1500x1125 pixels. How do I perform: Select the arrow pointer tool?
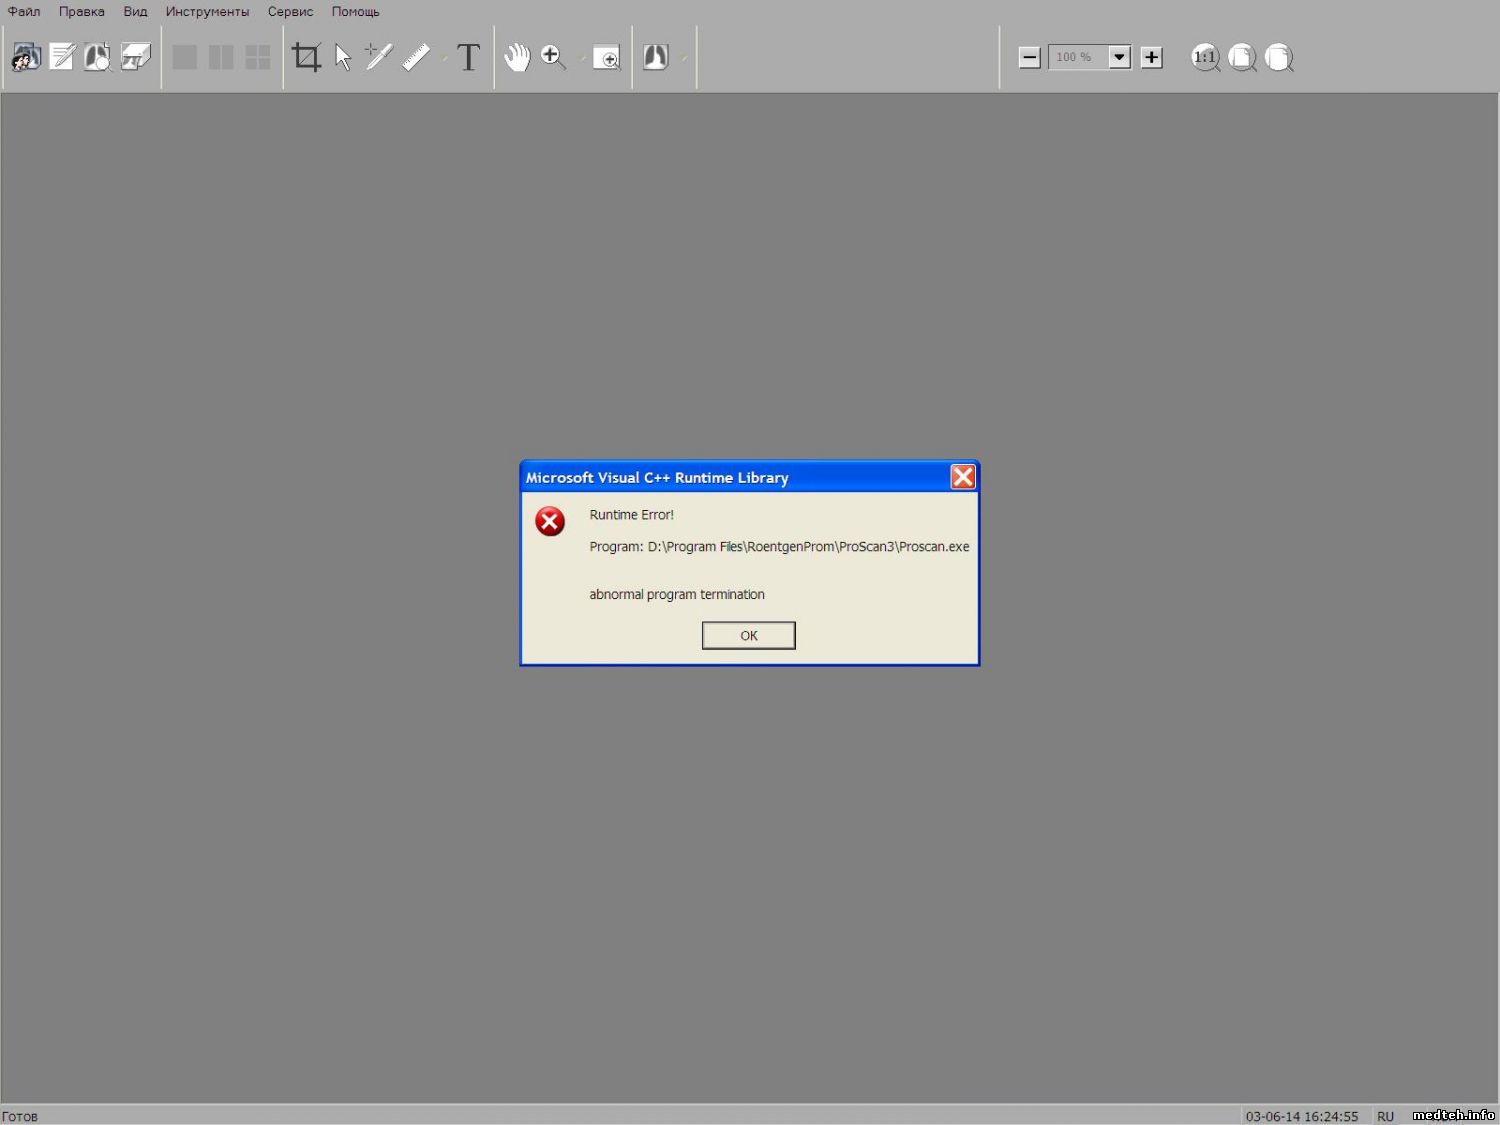click(x=343, y=57)
